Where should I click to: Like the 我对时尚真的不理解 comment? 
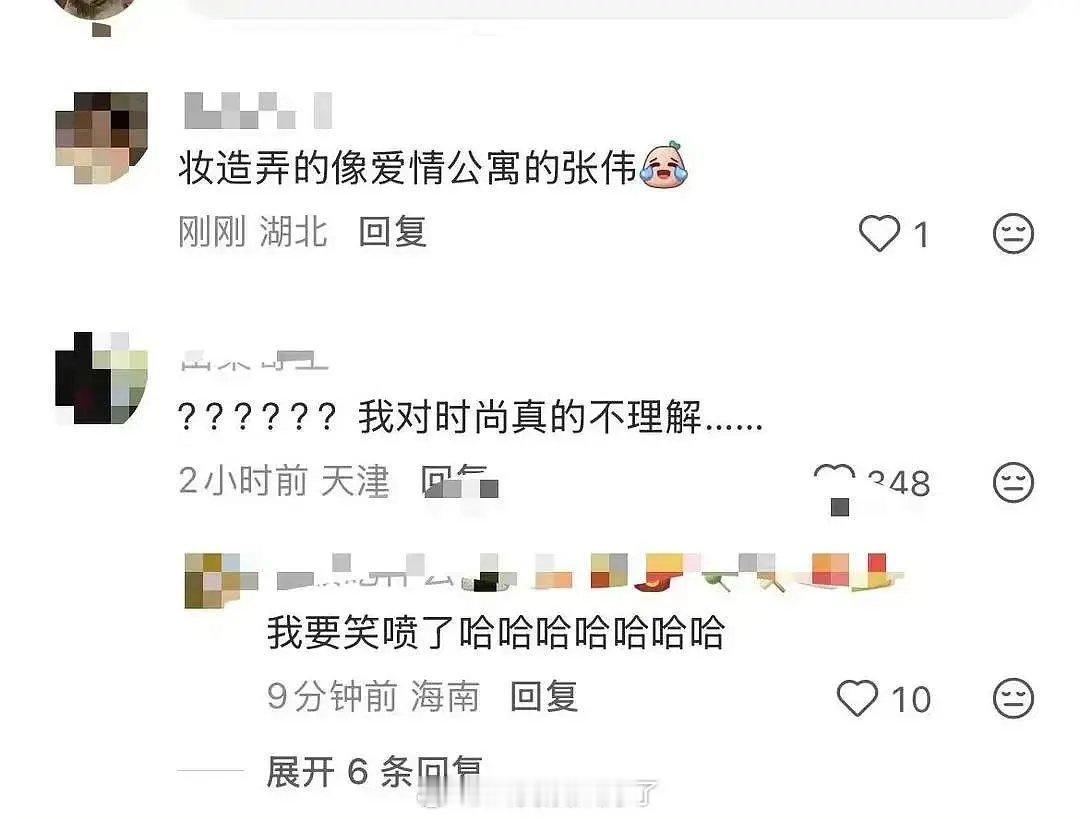tap(834, 481)
